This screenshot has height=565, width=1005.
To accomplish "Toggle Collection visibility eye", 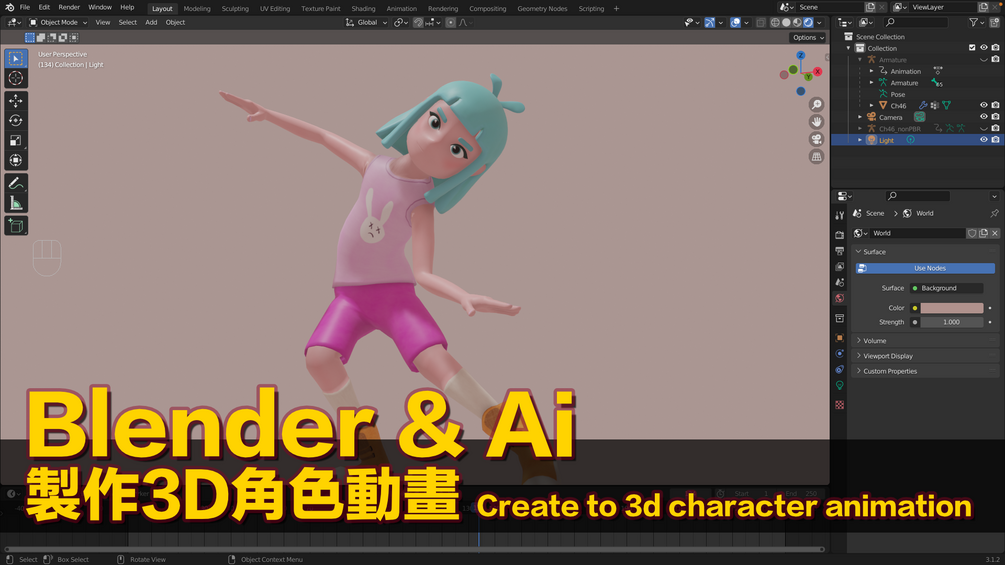I will [984, 47].
